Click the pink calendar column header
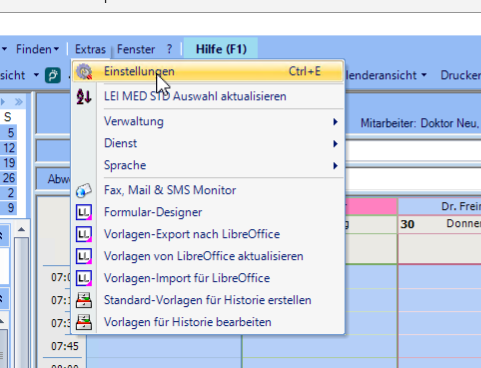 point(371,207)
